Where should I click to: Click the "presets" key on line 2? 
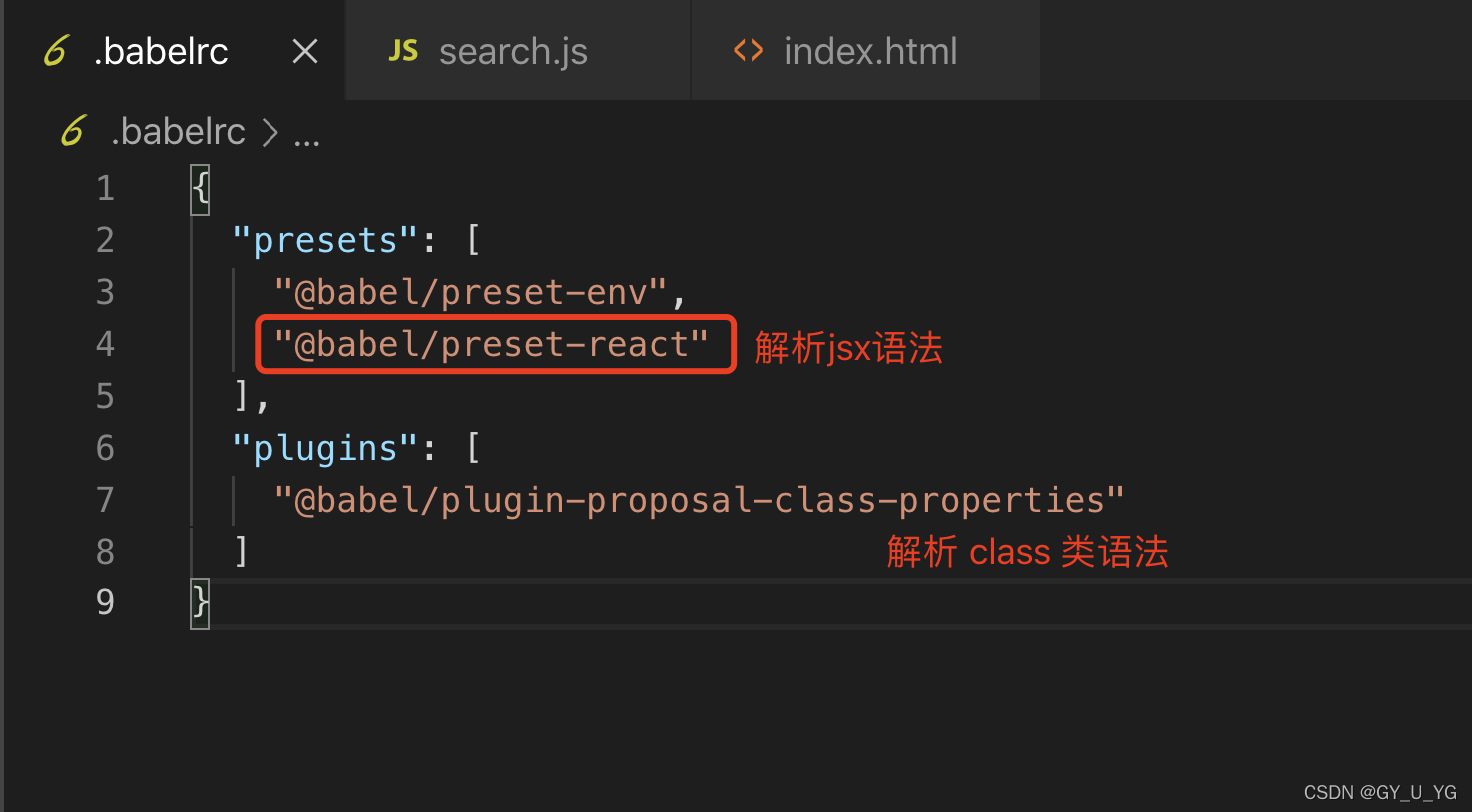pyautogui.click(x=326, y=240)
